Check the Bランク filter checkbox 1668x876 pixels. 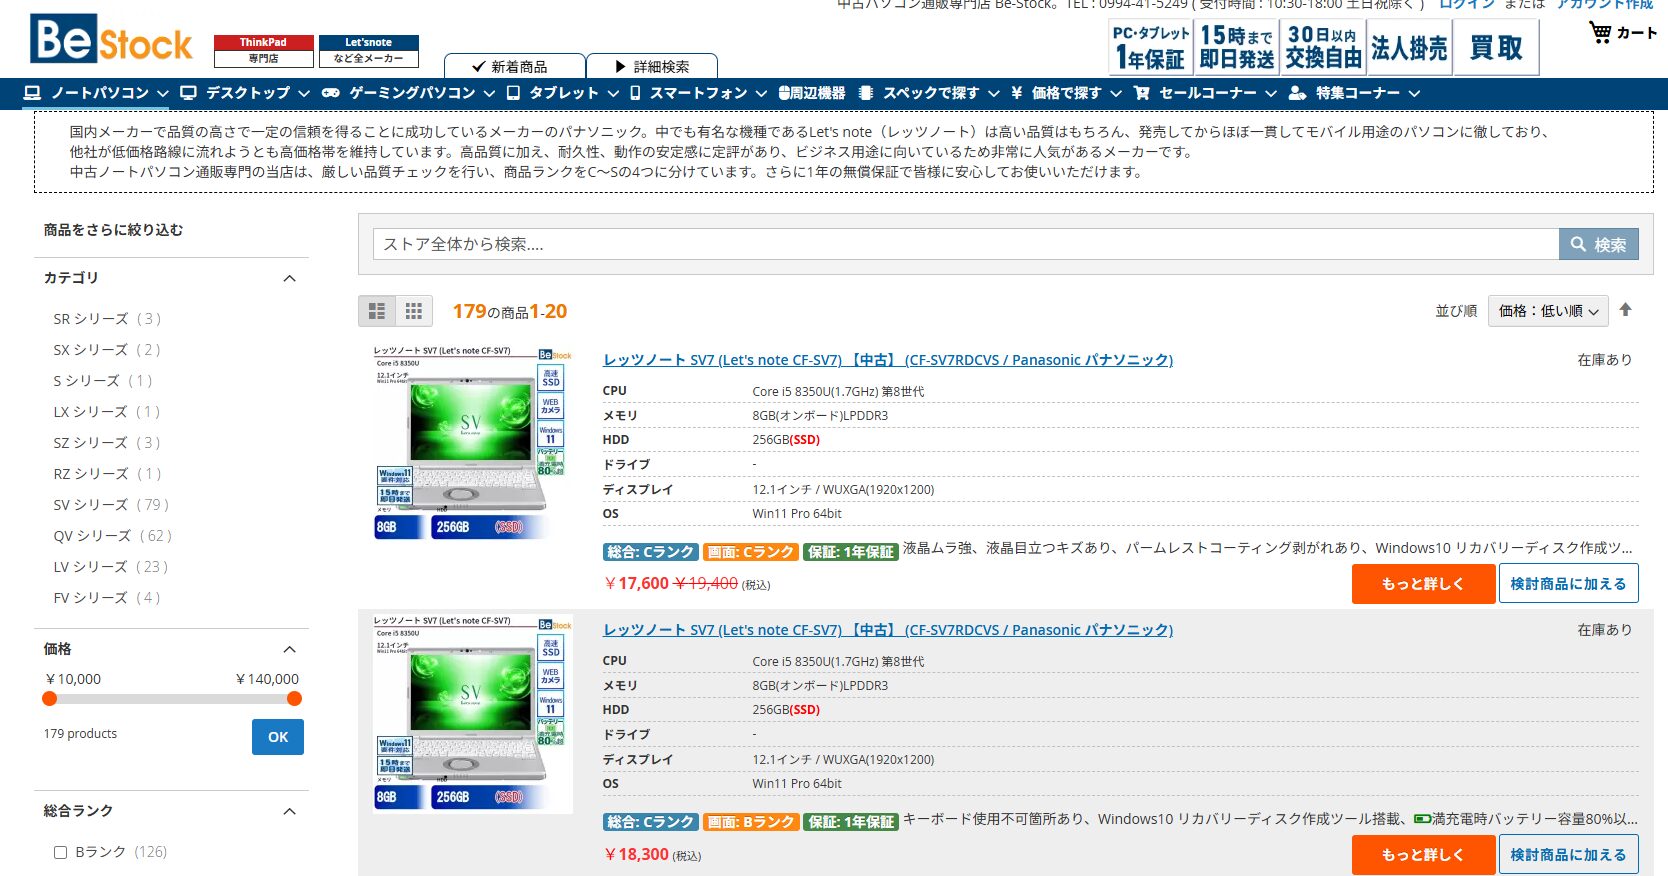tap(60, 852)
